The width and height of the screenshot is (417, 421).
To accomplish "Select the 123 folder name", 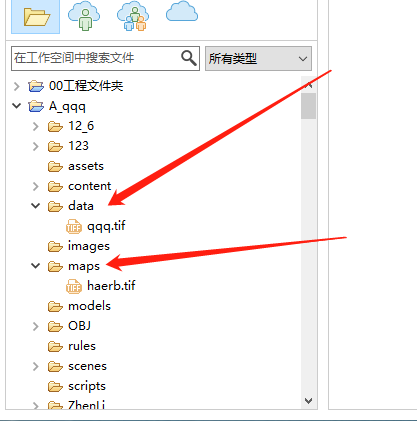I will [x=78, y=146].
